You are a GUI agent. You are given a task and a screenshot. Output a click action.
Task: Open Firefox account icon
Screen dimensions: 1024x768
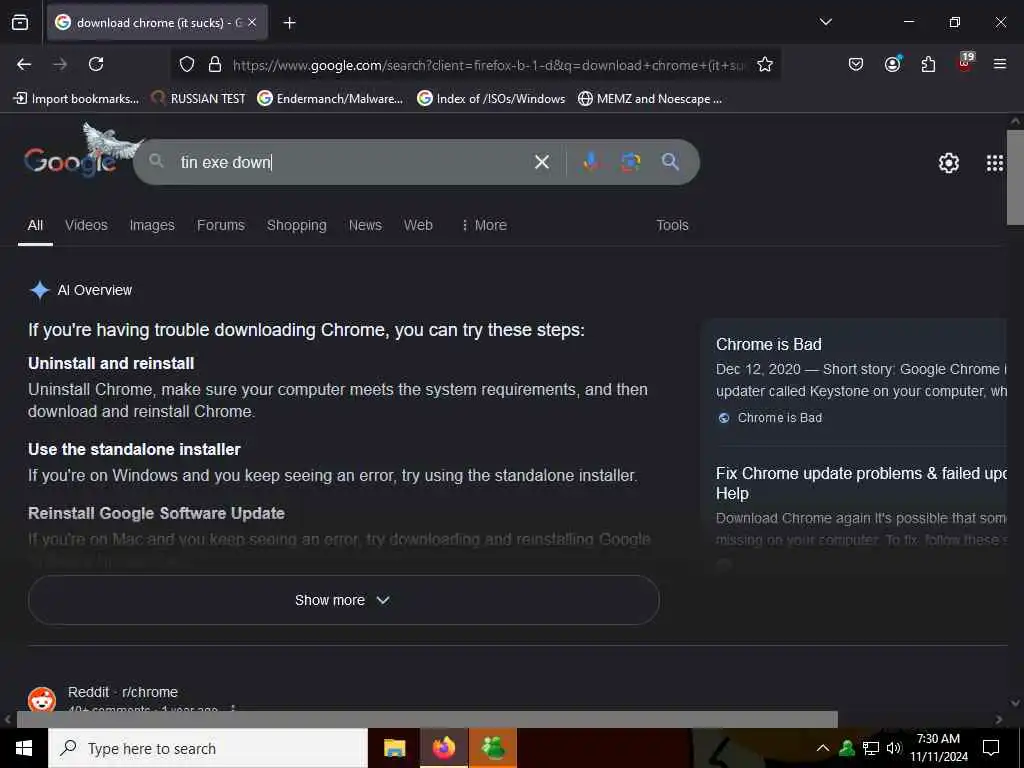[x=892, y=64]
